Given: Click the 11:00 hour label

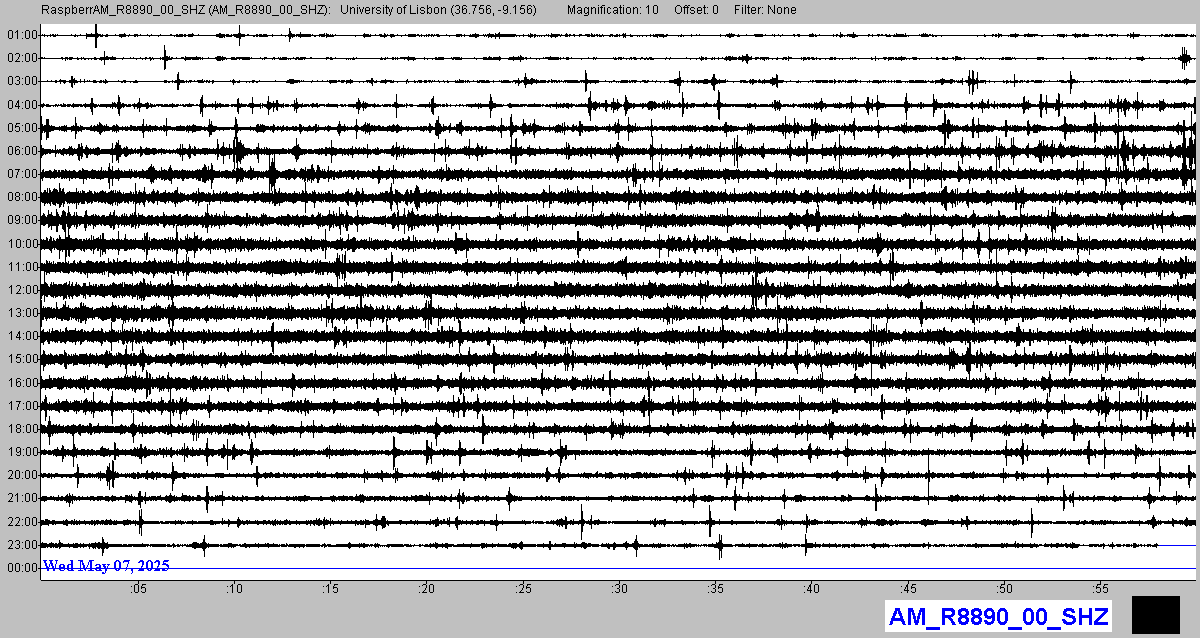Looking at the screenshot, I should tap(22, 267).
